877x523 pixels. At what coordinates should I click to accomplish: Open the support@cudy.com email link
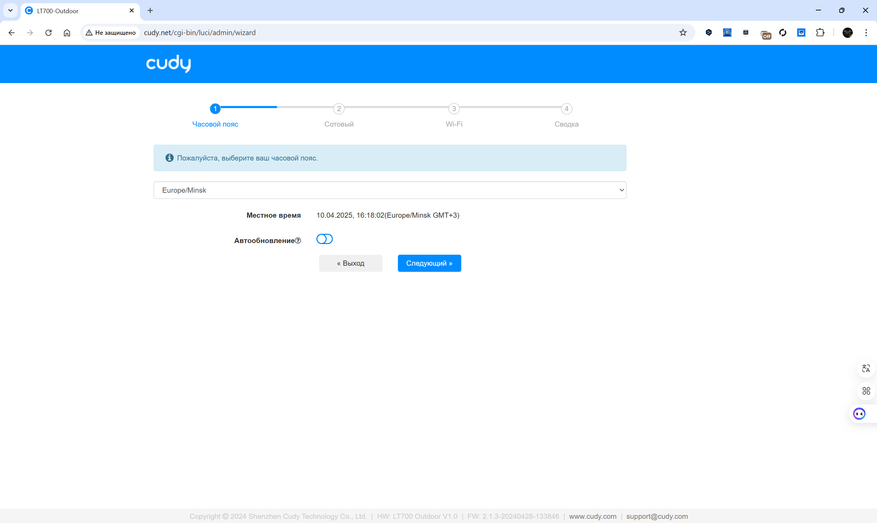[657, 516]
